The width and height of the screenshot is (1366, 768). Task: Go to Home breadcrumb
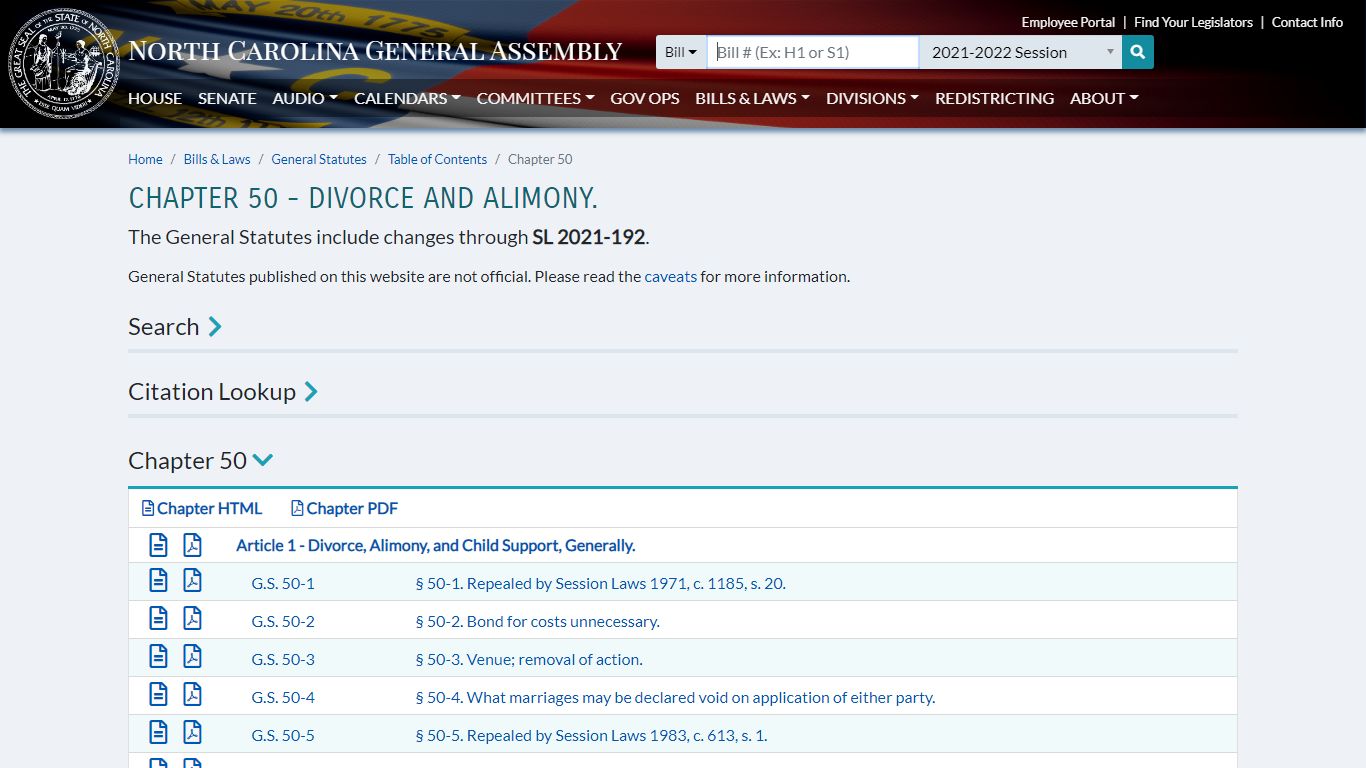click(x=145, y=159)
